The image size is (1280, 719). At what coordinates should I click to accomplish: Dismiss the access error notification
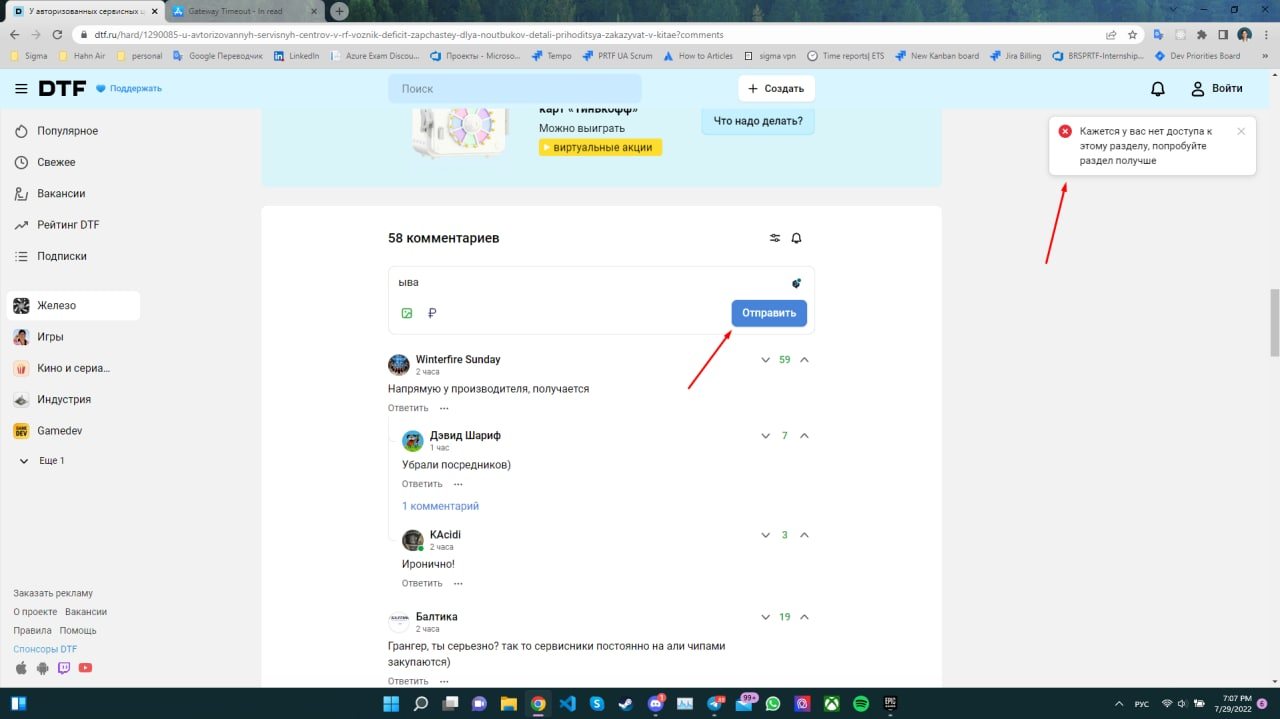click(1241, 131)
